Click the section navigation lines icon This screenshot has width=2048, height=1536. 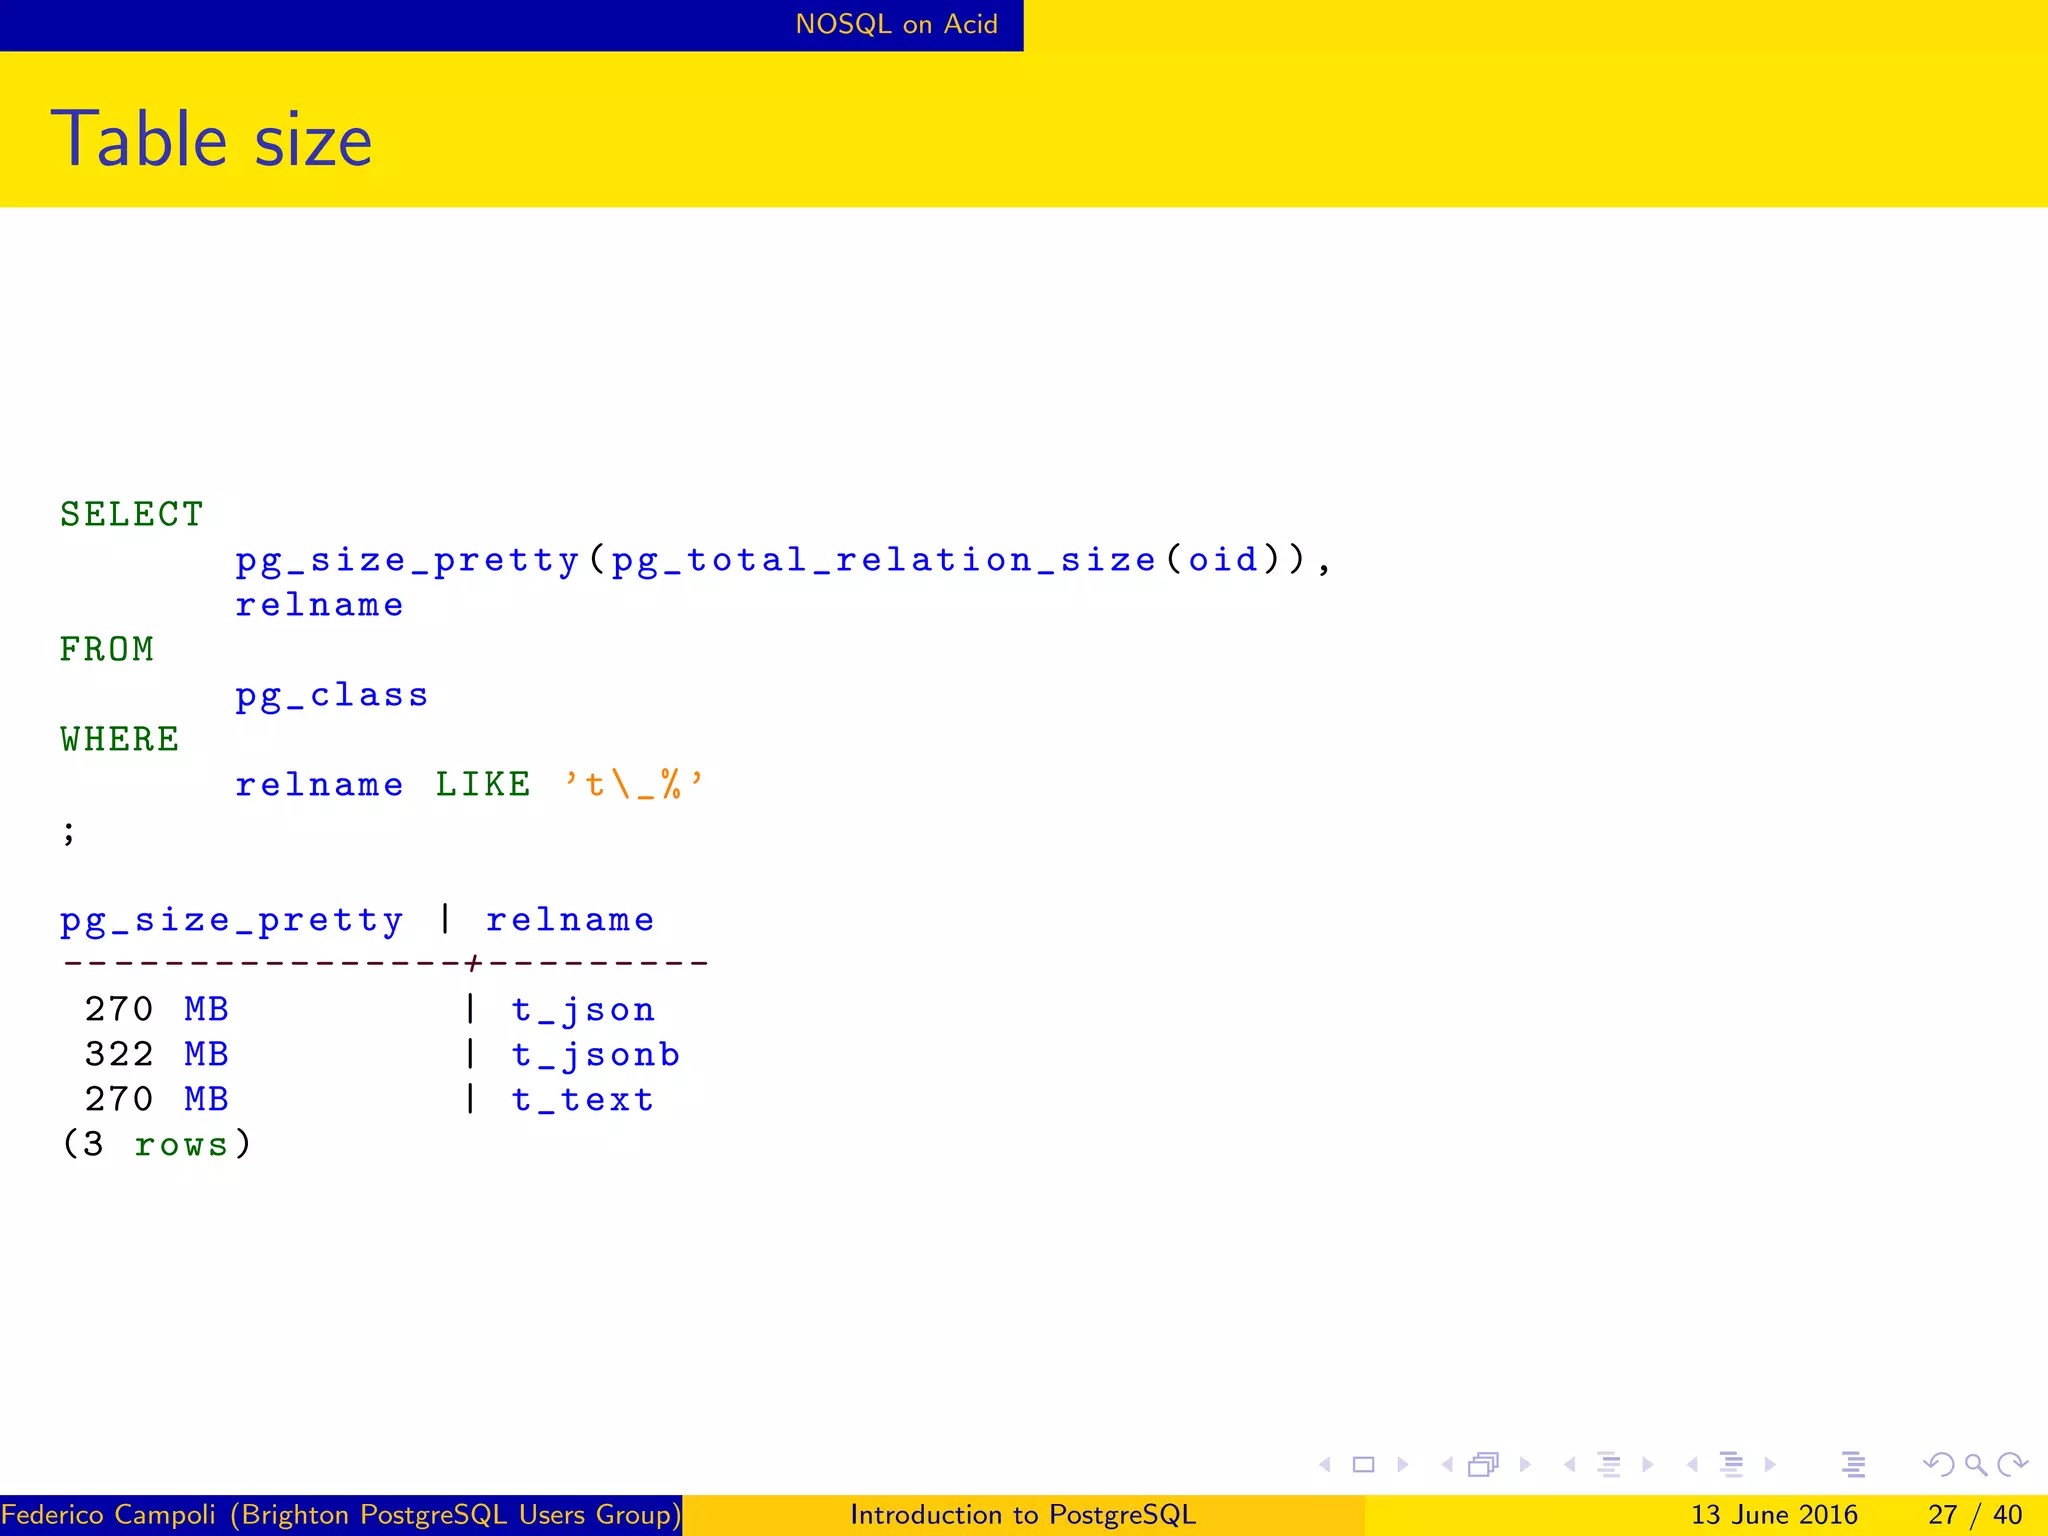[x=1732, y=1465]
